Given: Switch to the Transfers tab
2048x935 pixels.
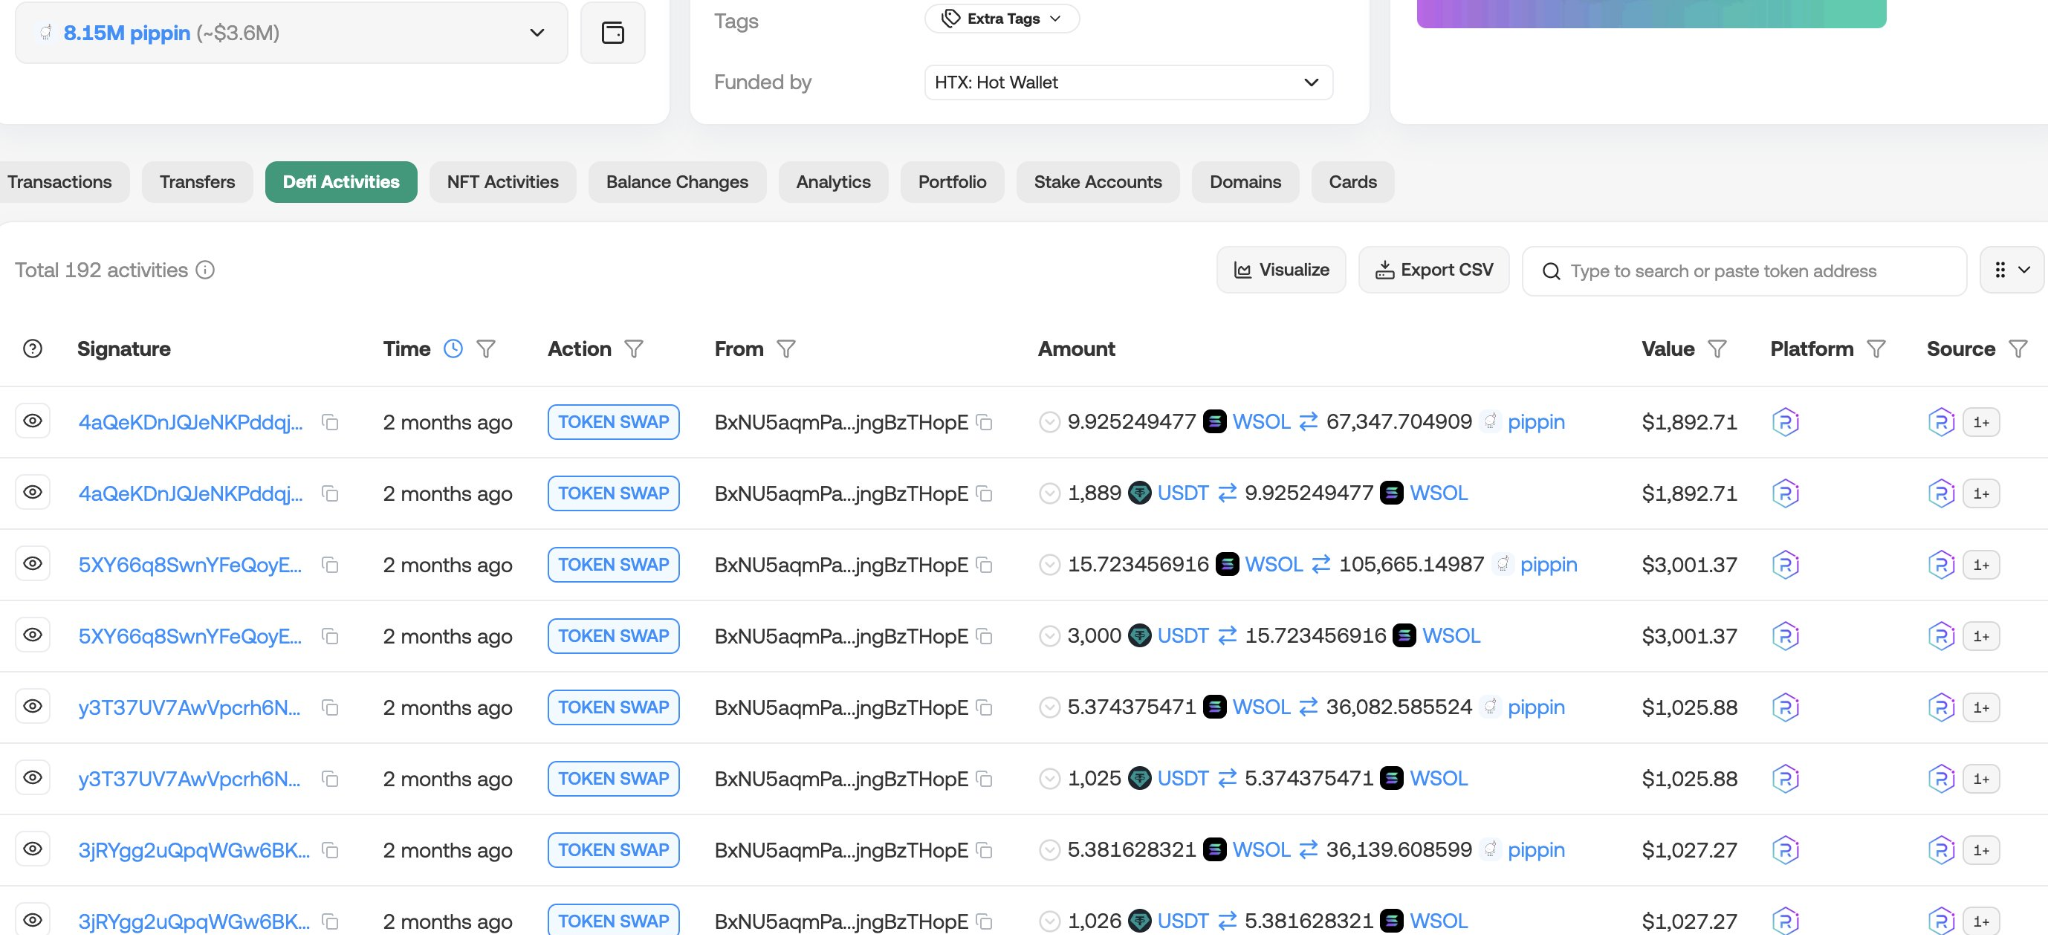Looking at the screenshot, I should click(x=197, y=182).
